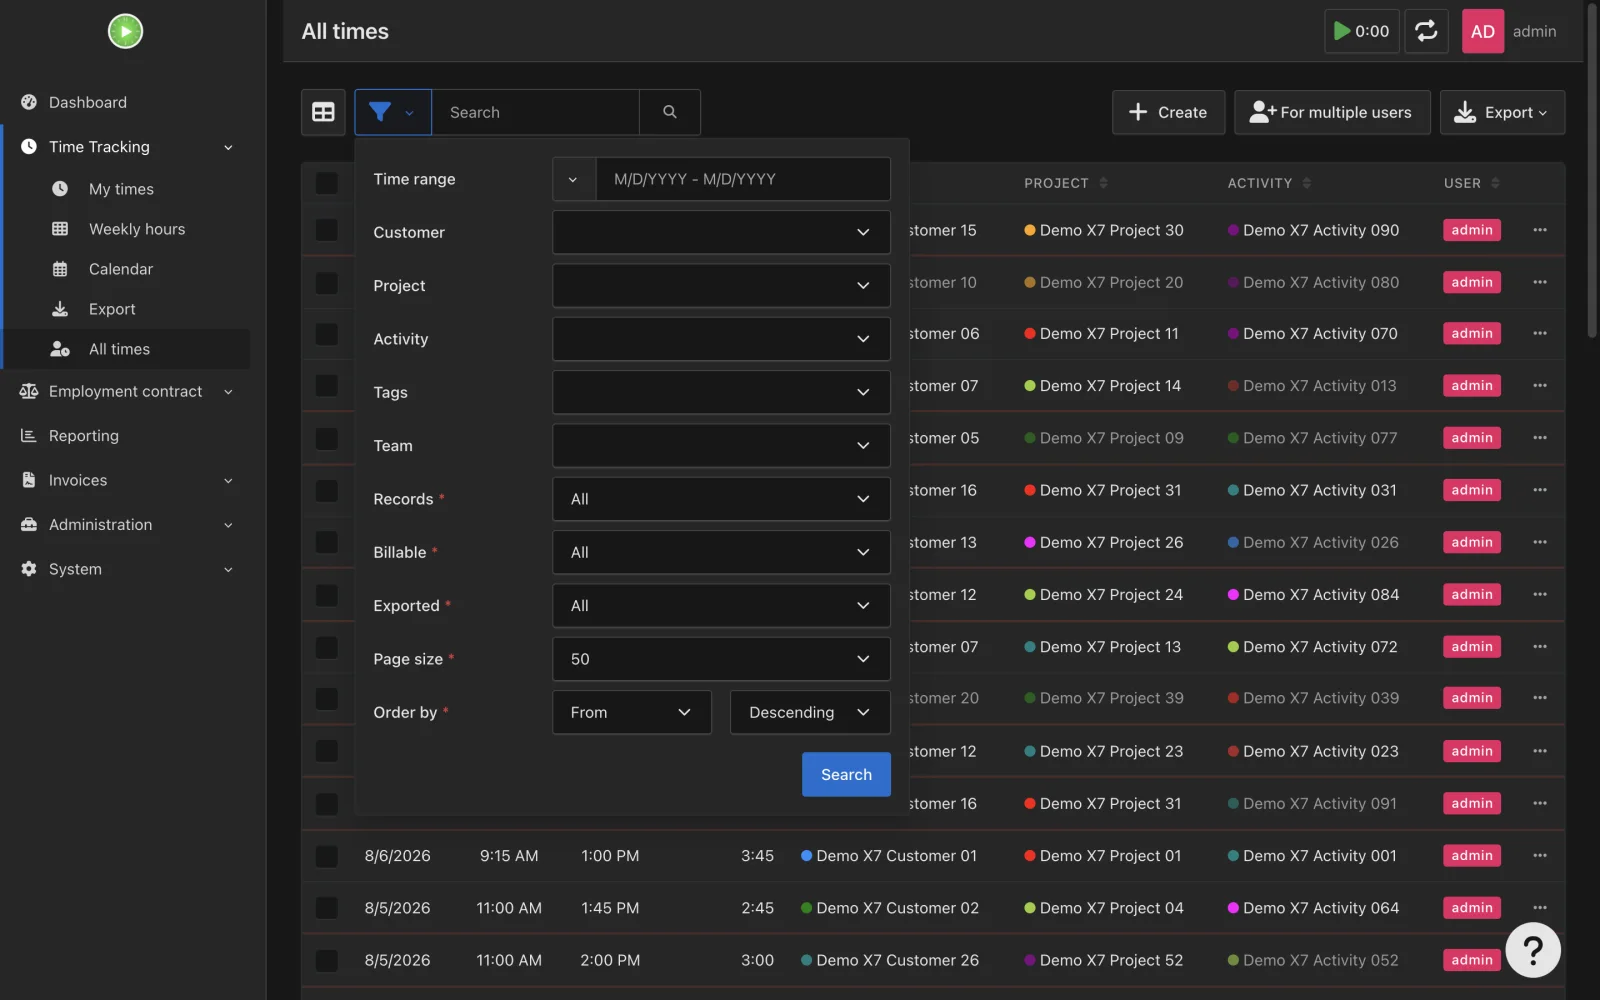The image size is (1600, 1000).
Task: Open sidebar Export page
Action: [112, 309]
